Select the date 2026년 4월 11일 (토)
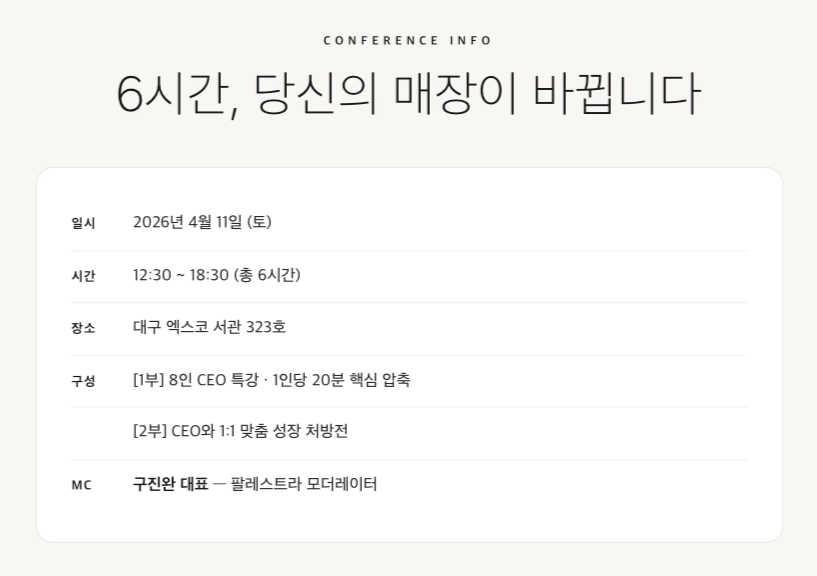 point(202,222)
